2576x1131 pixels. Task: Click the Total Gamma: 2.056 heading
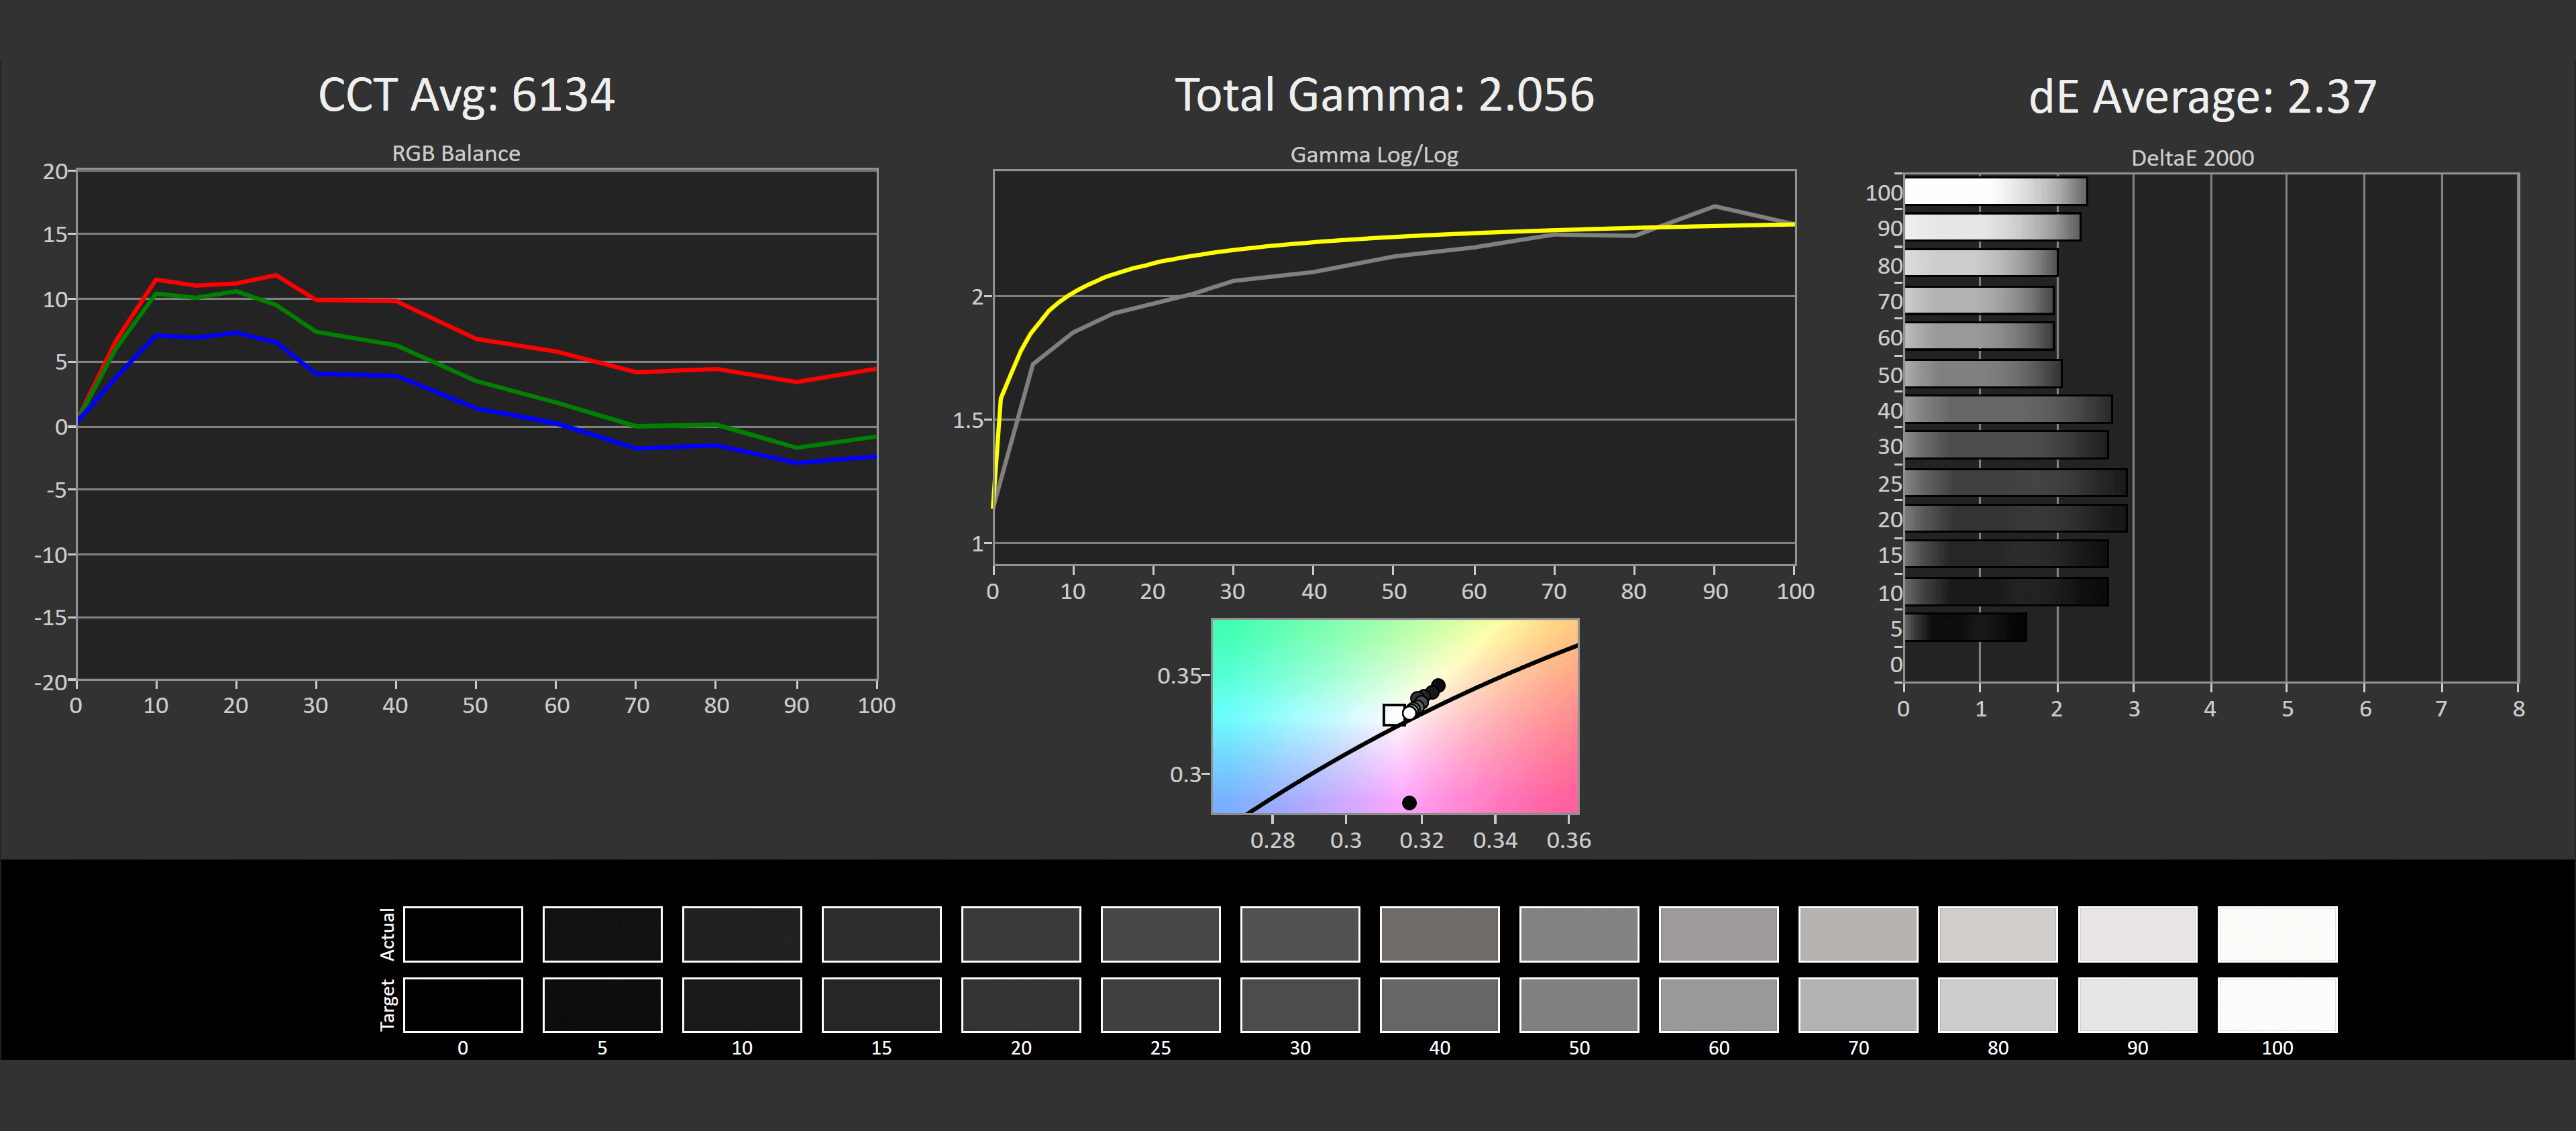(x=1384, y=96)
